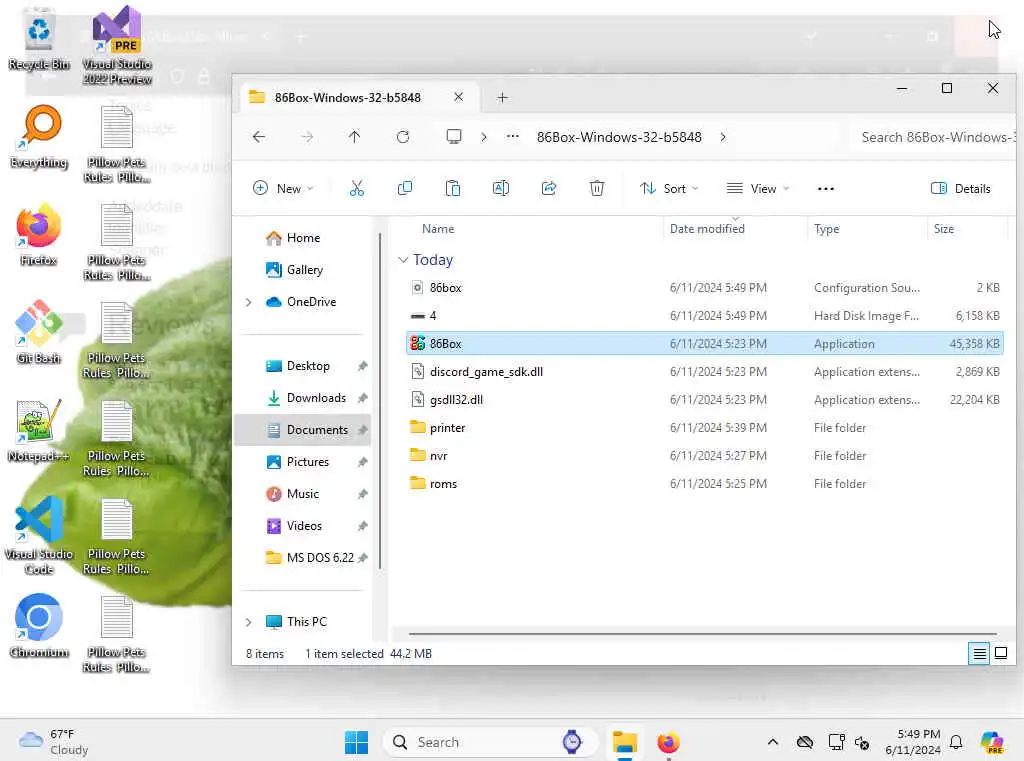Select the hard disk image named 4
This screenshot has height=761, width=1024.
[x=704, y=316]
